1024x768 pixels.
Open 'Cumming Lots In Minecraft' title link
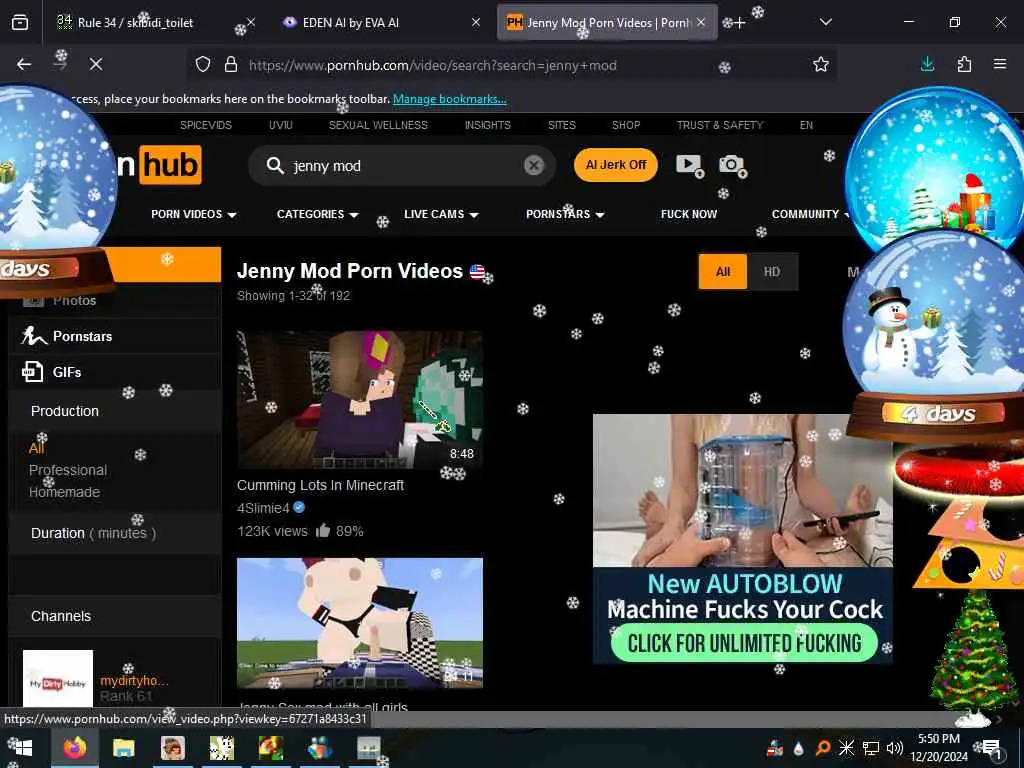(320, 485)
